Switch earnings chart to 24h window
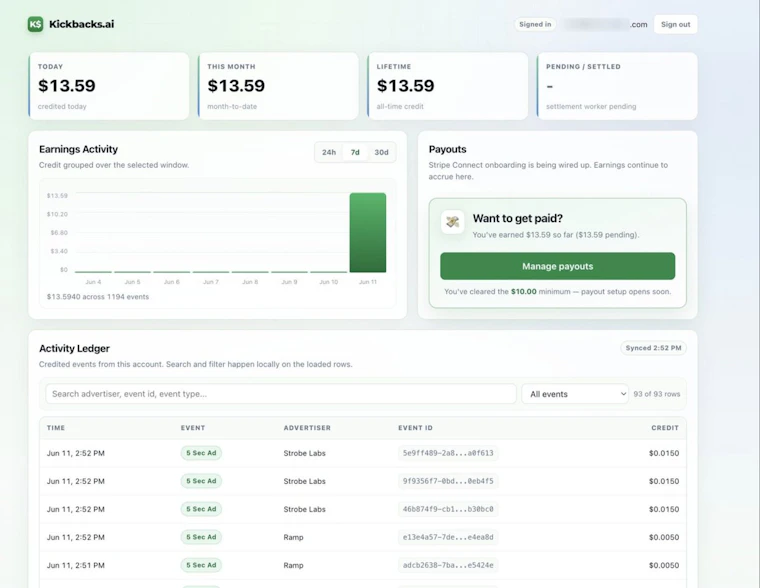The image size is (760, 588). (329, 152)
